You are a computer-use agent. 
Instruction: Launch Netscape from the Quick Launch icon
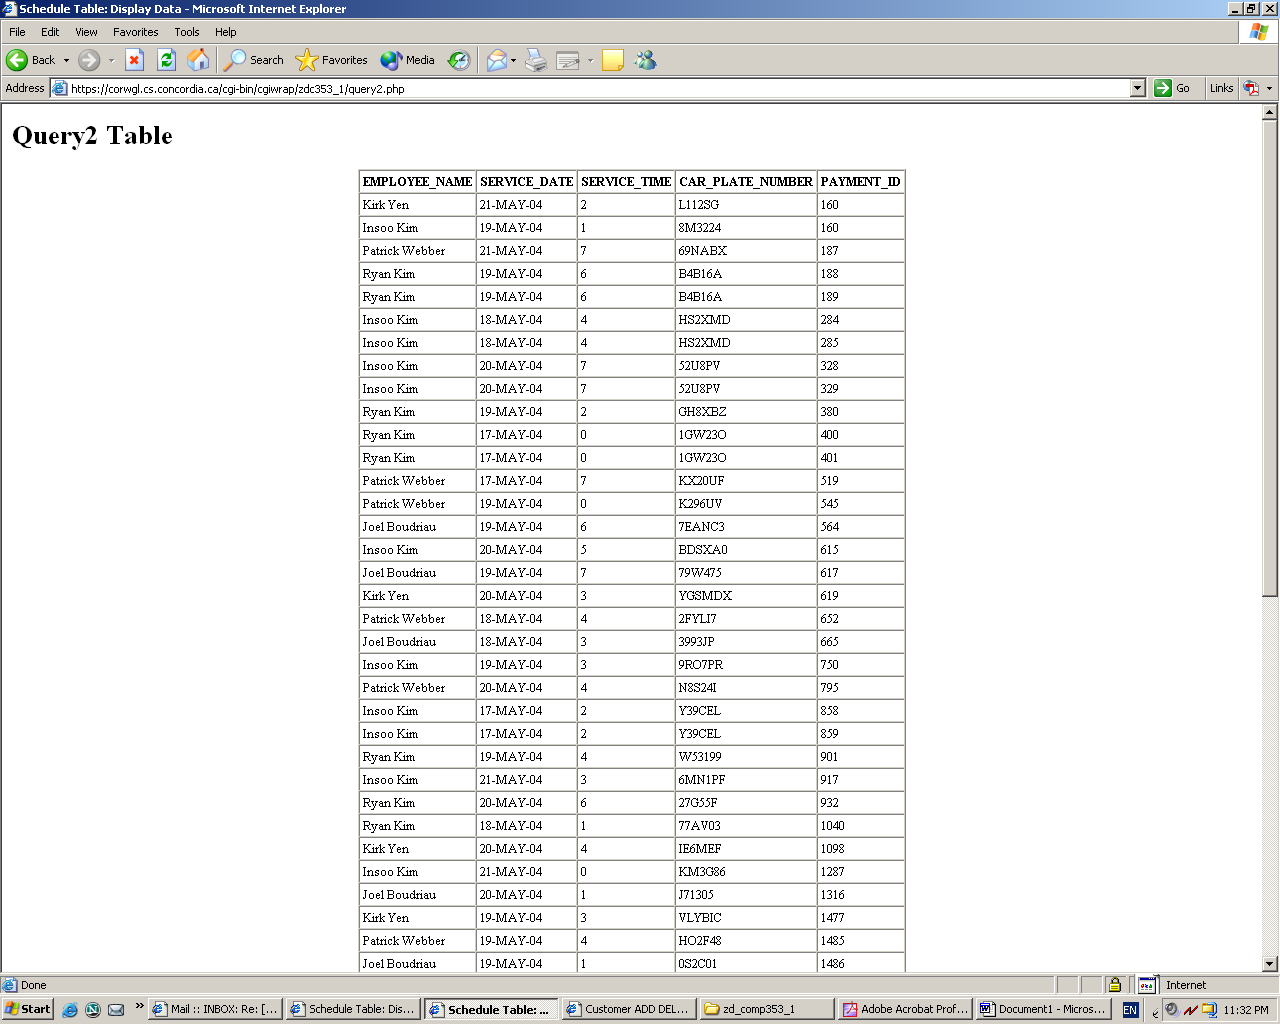[93, 1010]
